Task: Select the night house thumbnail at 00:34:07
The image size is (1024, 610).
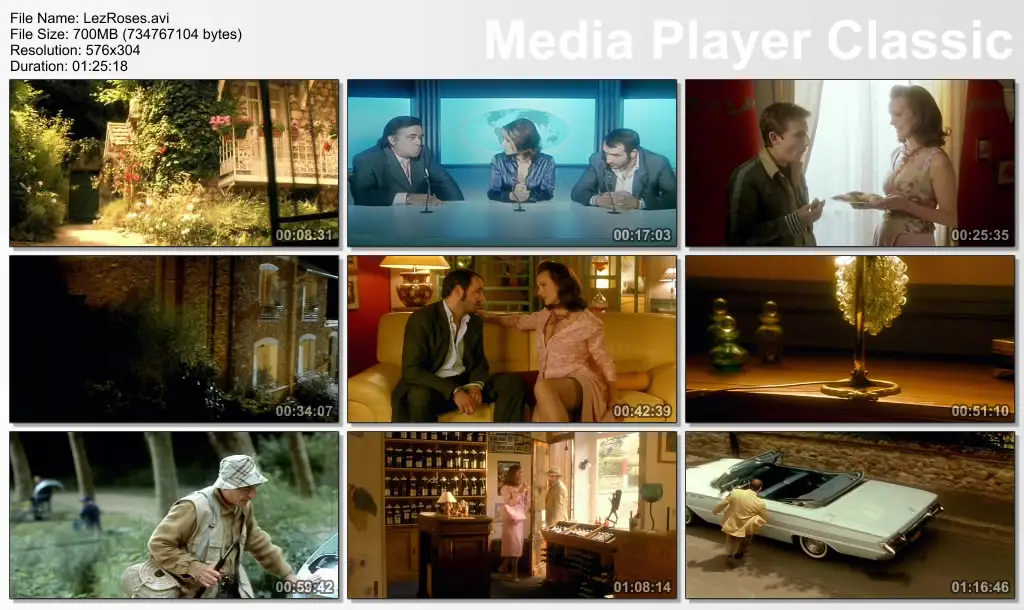Action: 174,339
